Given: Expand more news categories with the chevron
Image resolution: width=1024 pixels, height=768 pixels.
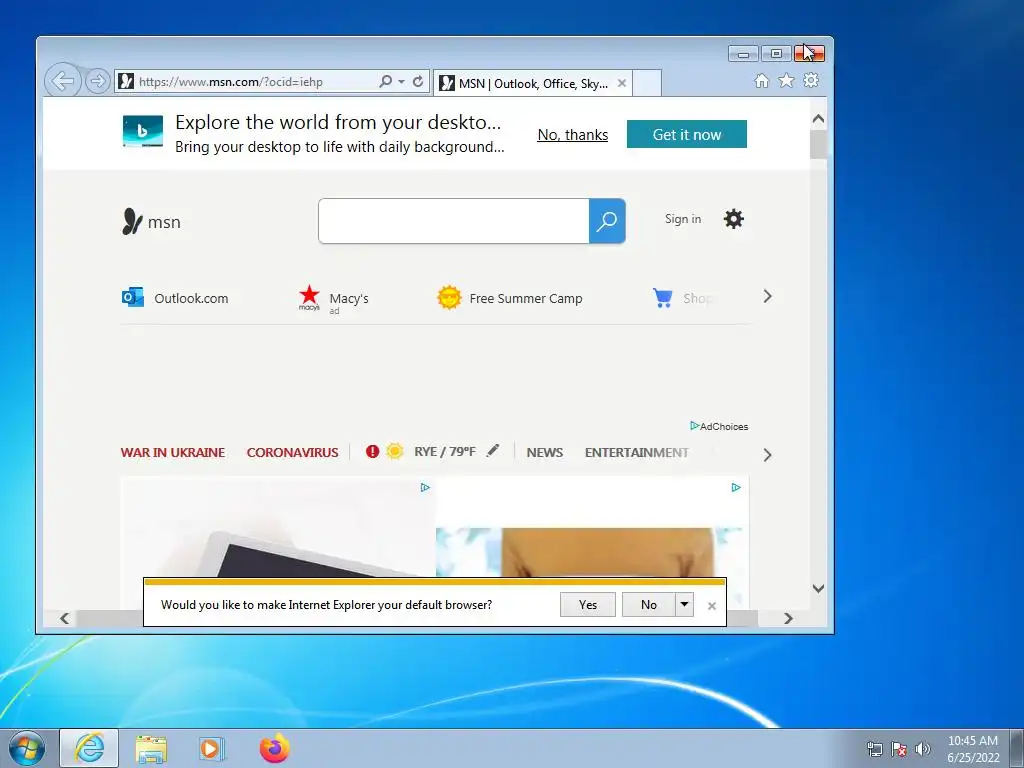Looking at the screenshot, I should point(767,455).
